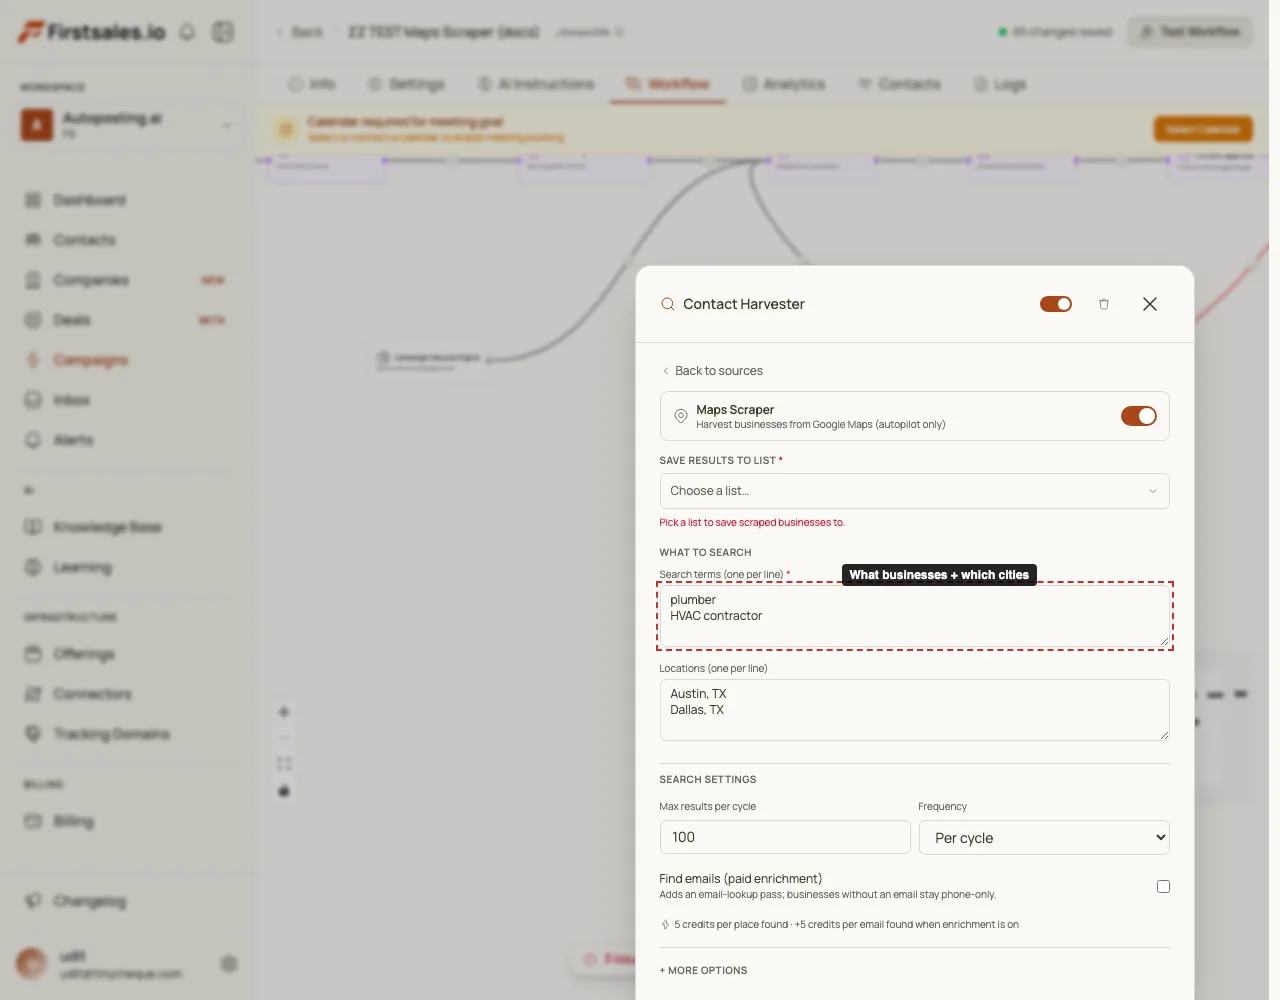The width and height of the screenshot is (1280, 1000).
Task: Open Connectors in the sidebar
Action: pyautogui.click(x=93, y=694)
